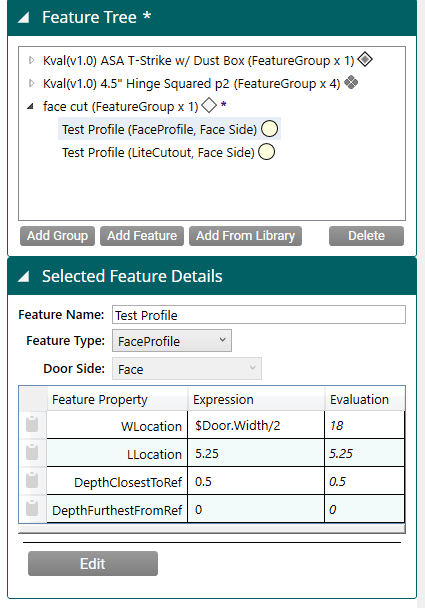The height and width of the screenshot is (608, 425).
Task: Click the four-diamond icon beside Hinge Squared p2
Action: (351, 82)
